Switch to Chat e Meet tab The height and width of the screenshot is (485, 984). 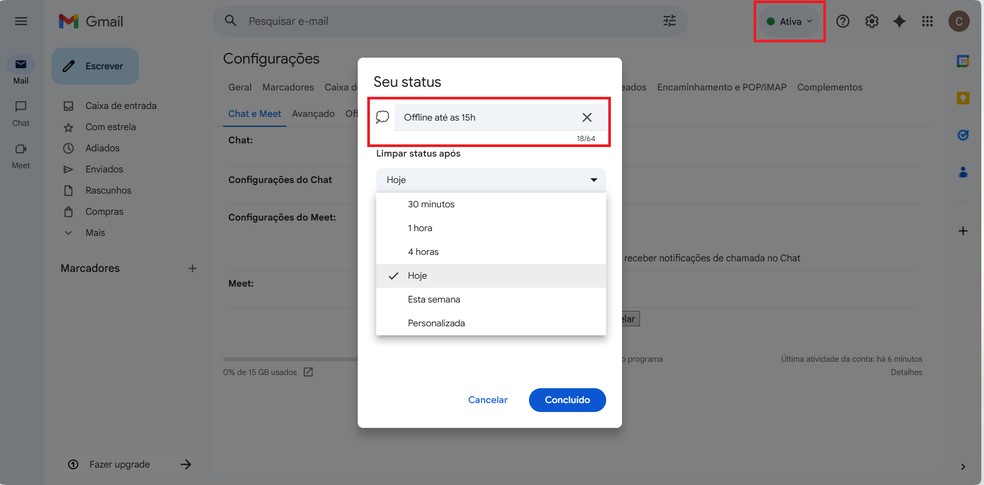(255, 114)
